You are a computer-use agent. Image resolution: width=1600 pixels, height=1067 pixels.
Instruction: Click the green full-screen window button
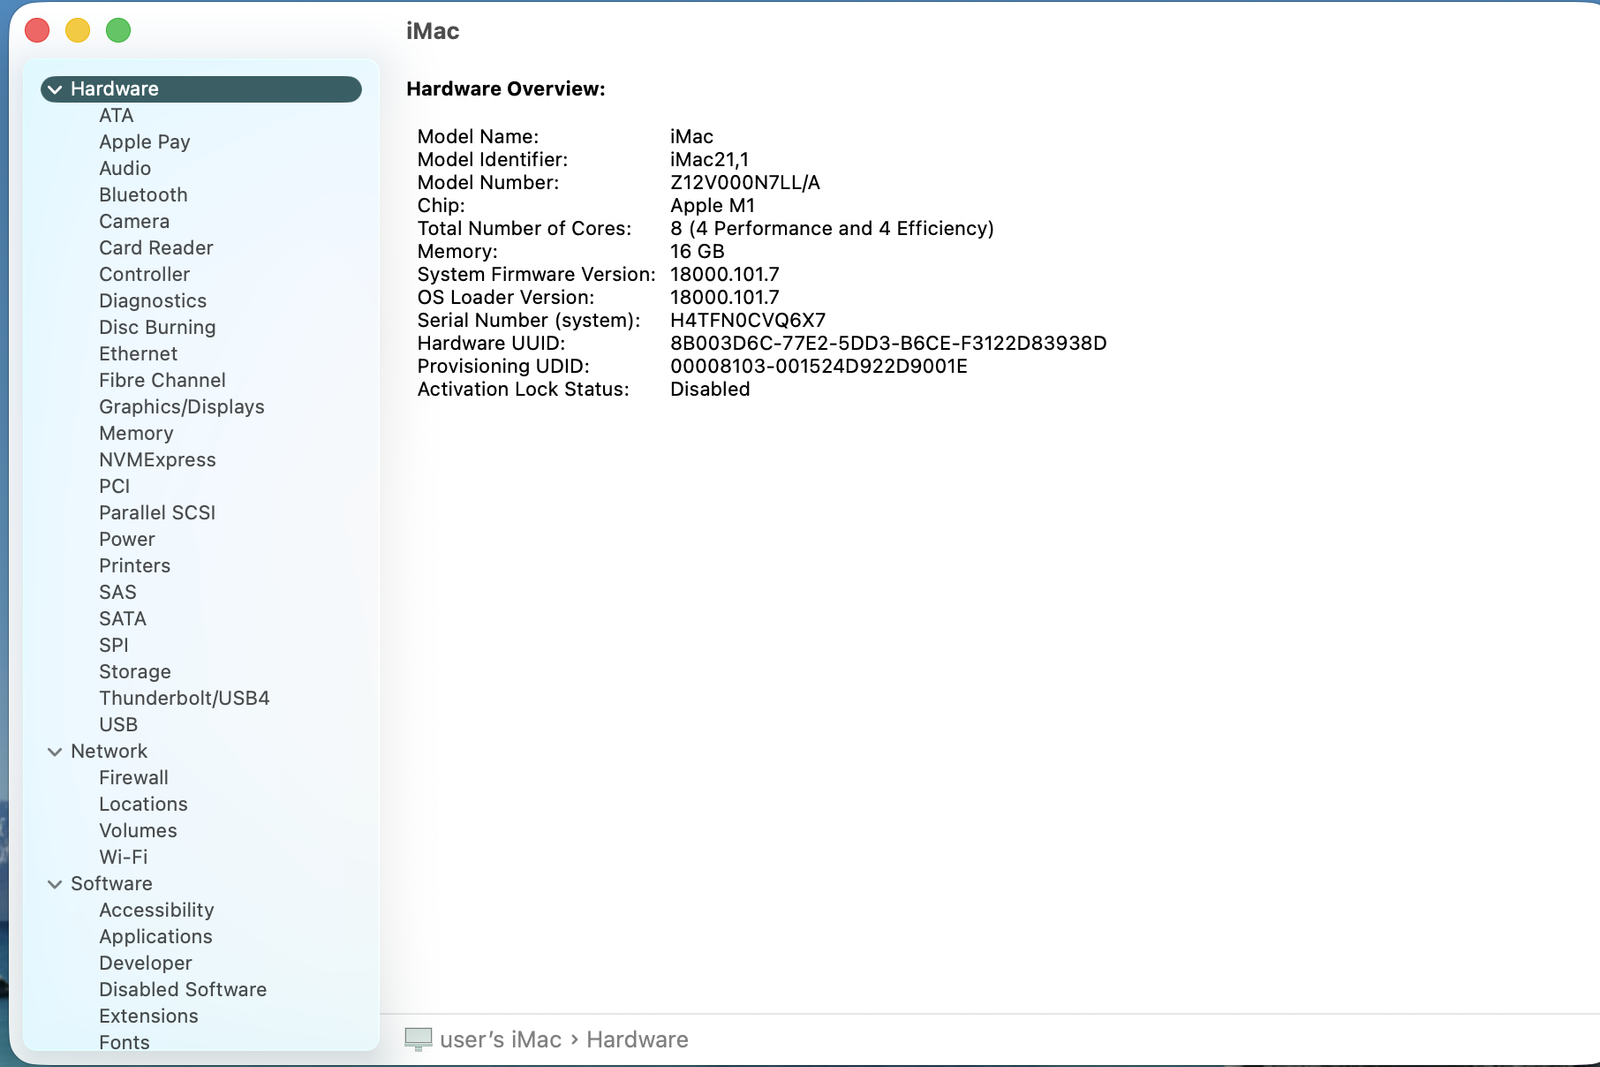[118, 31]
